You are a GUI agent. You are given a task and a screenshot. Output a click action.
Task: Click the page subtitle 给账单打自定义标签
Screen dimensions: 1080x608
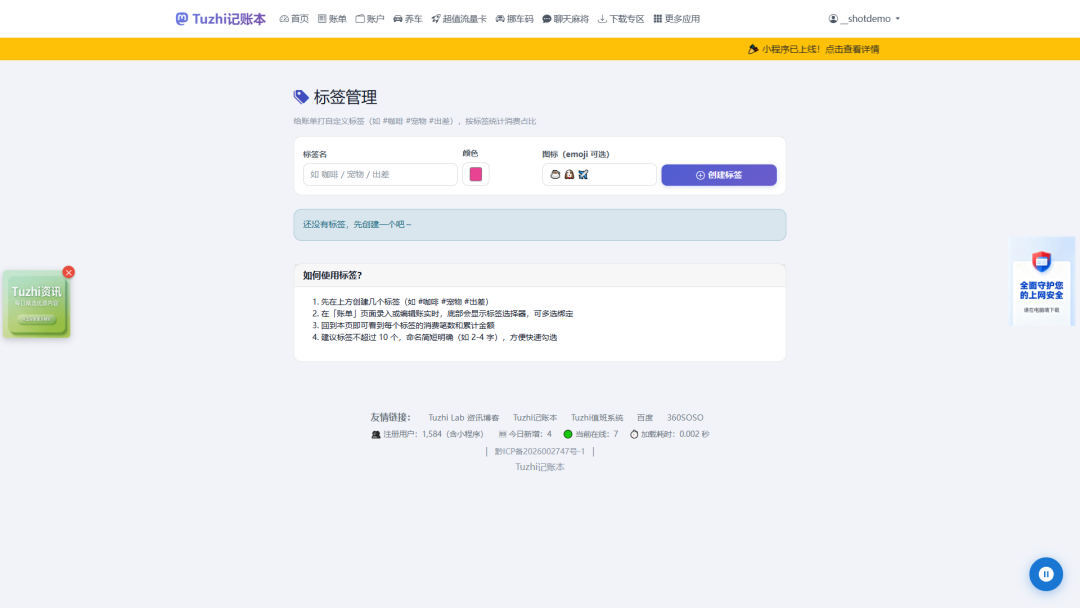point(415,121)
